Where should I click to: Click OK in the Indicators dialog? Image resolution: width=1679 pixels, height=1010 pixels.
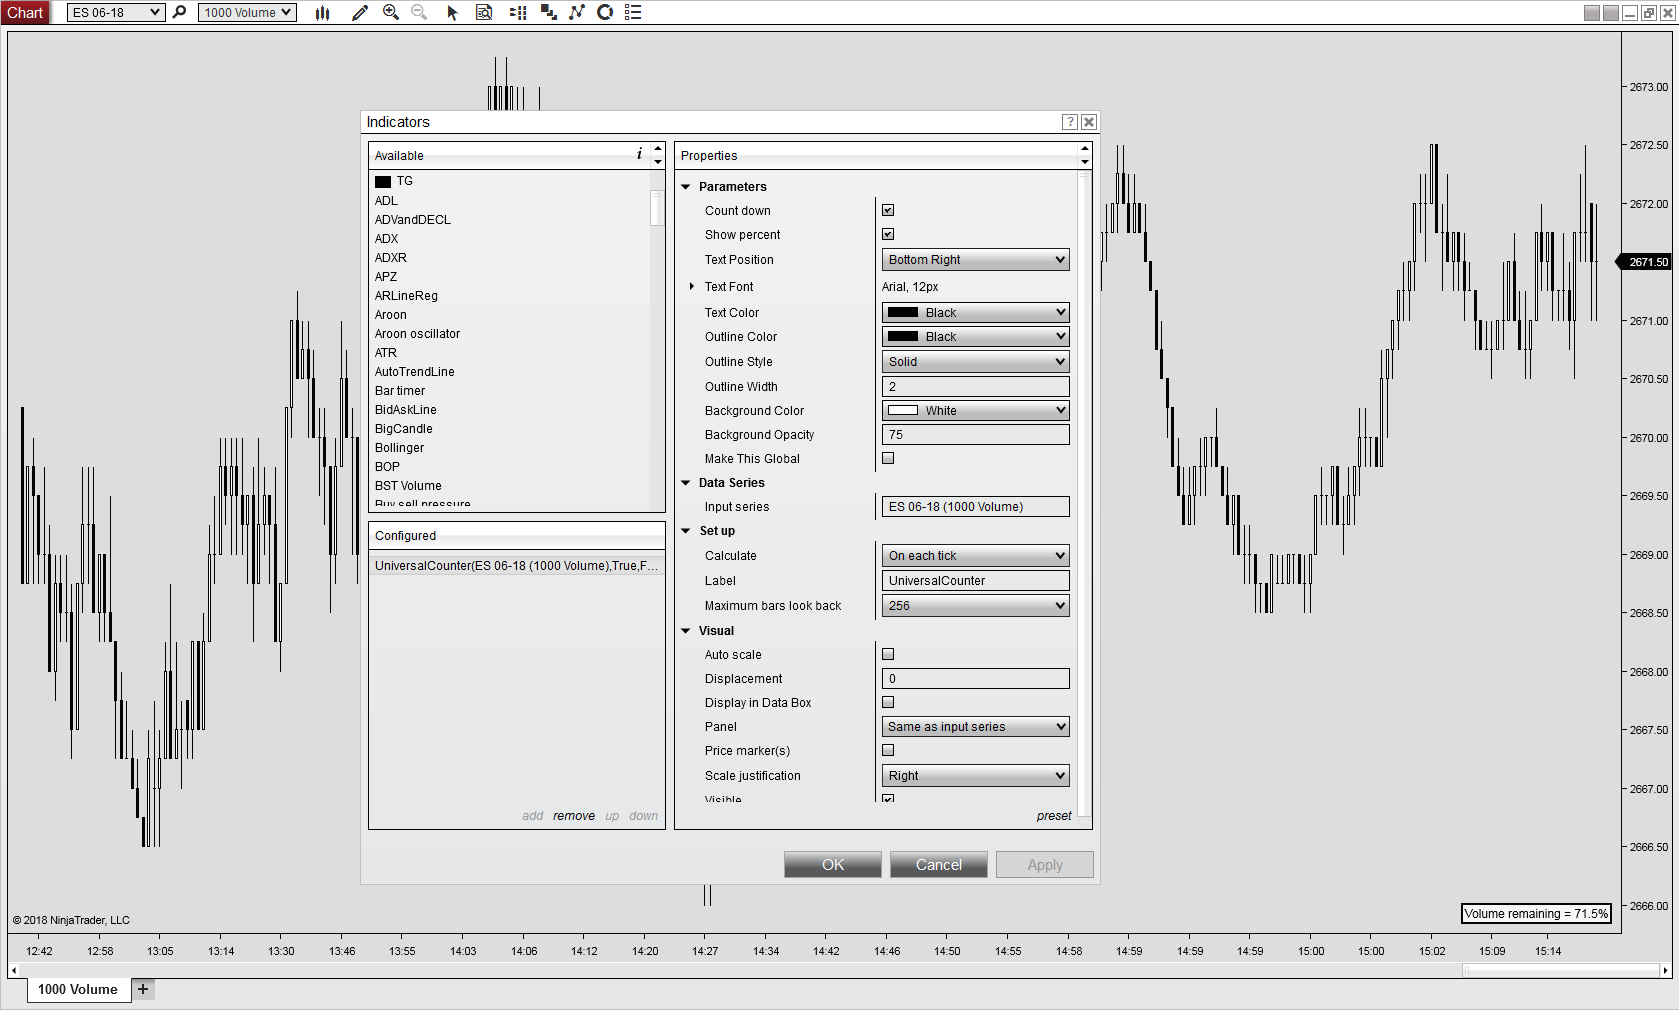[833, 865]
